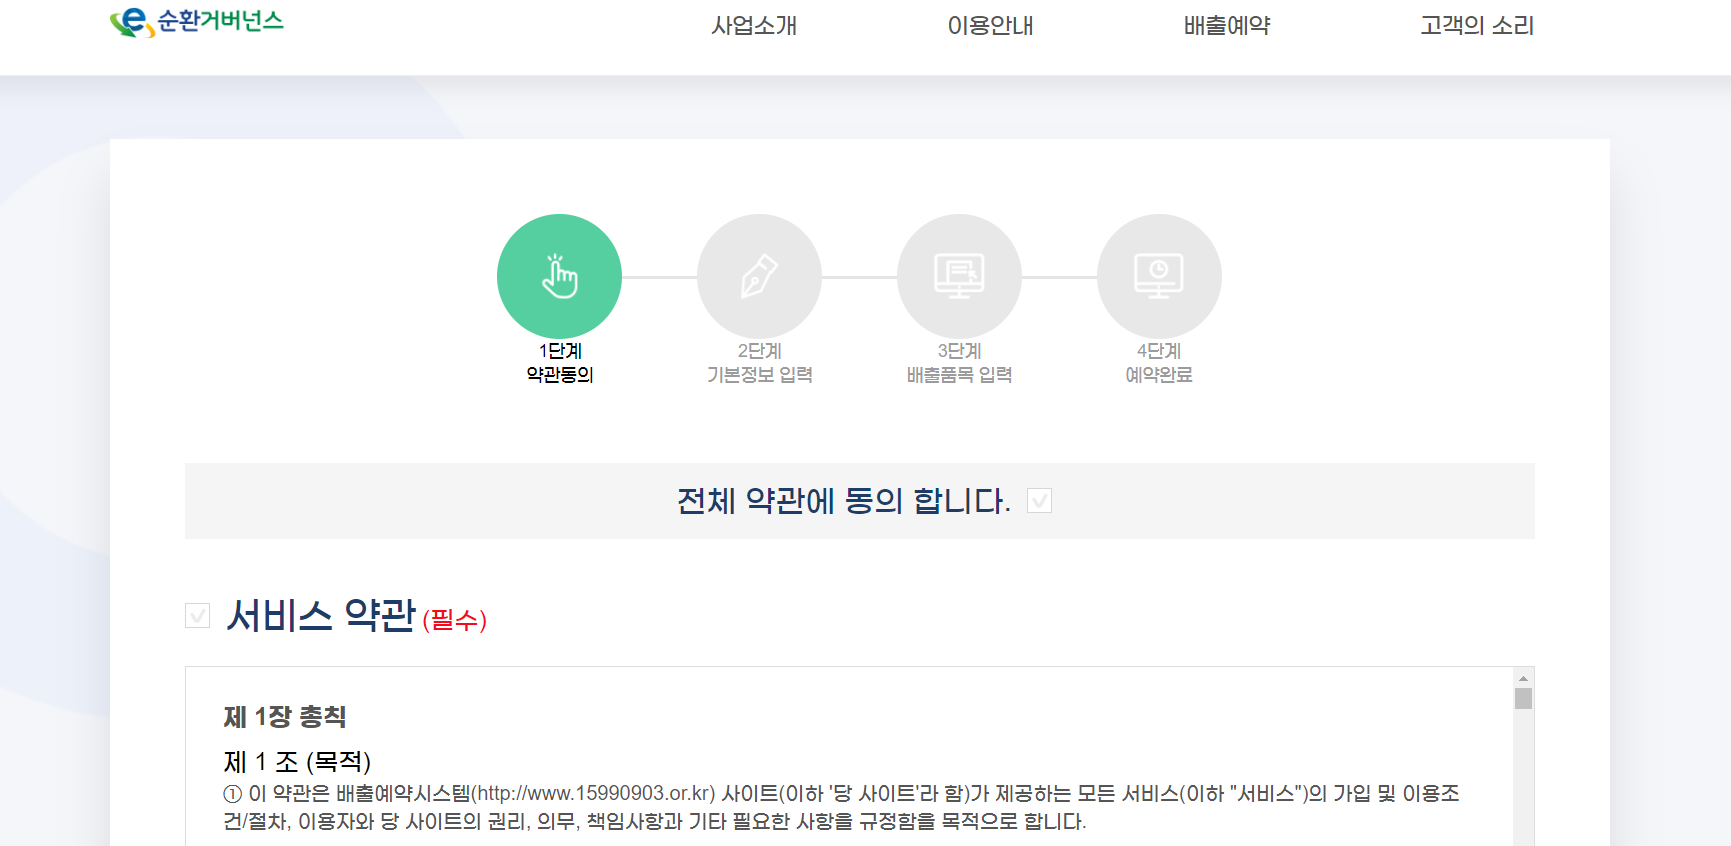Click the 2단계 기본정보 입력 label
The width and height of the screenshot is (1731, 846).
(760, 363)
